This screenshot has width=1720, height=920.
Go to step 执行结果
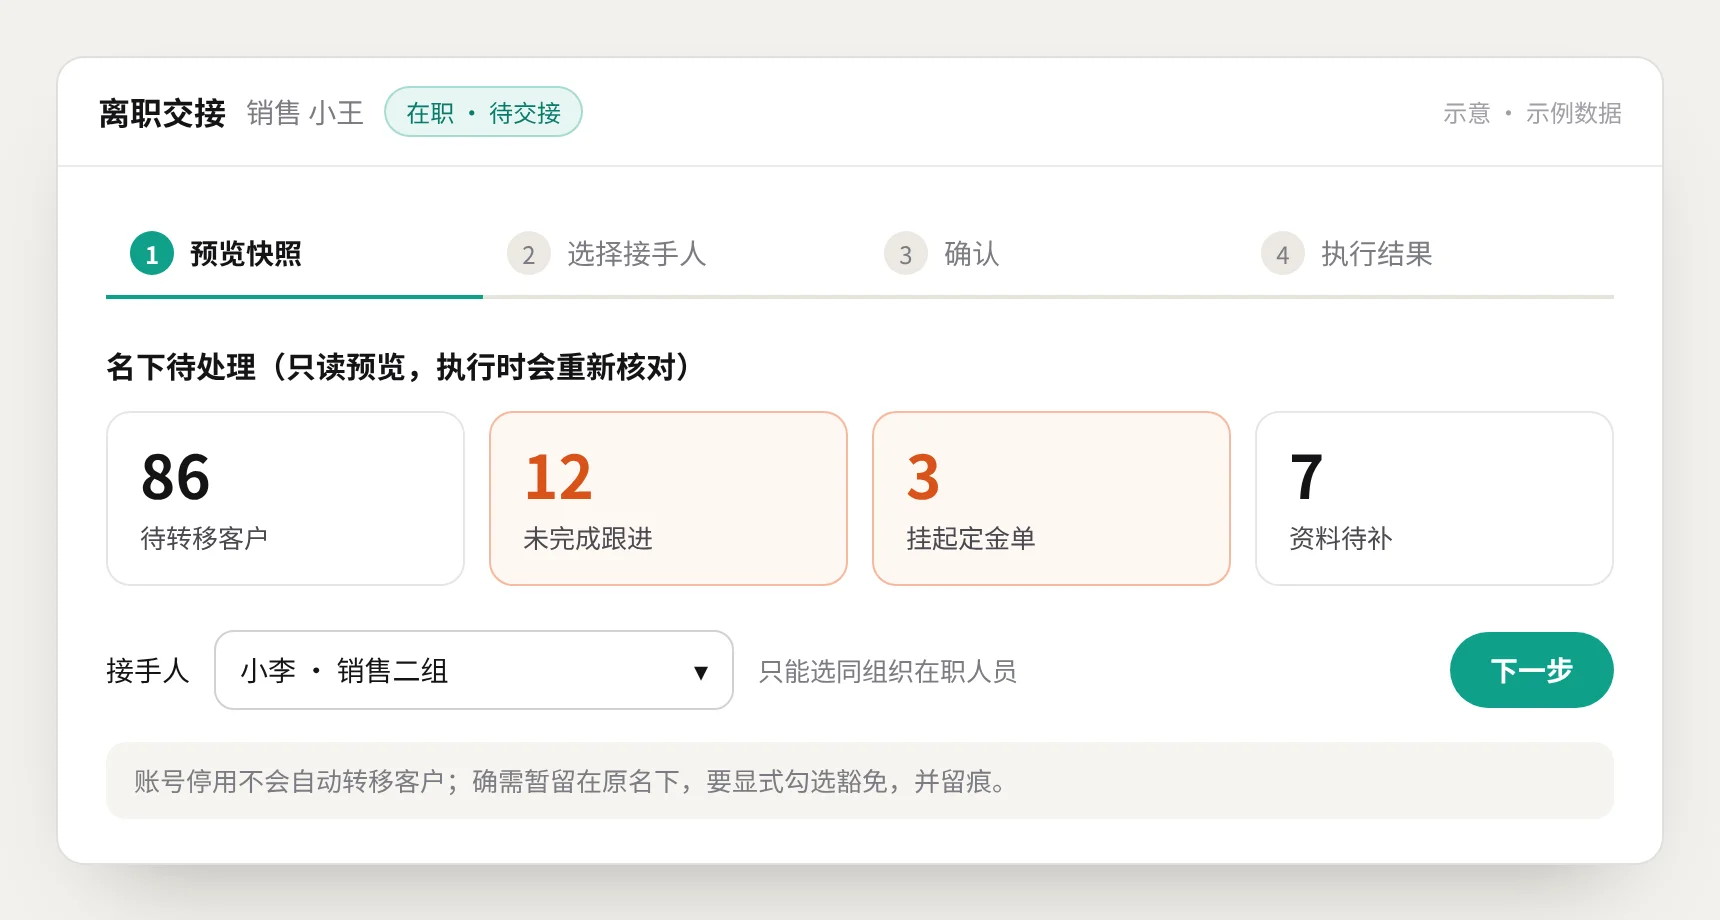1425,254
